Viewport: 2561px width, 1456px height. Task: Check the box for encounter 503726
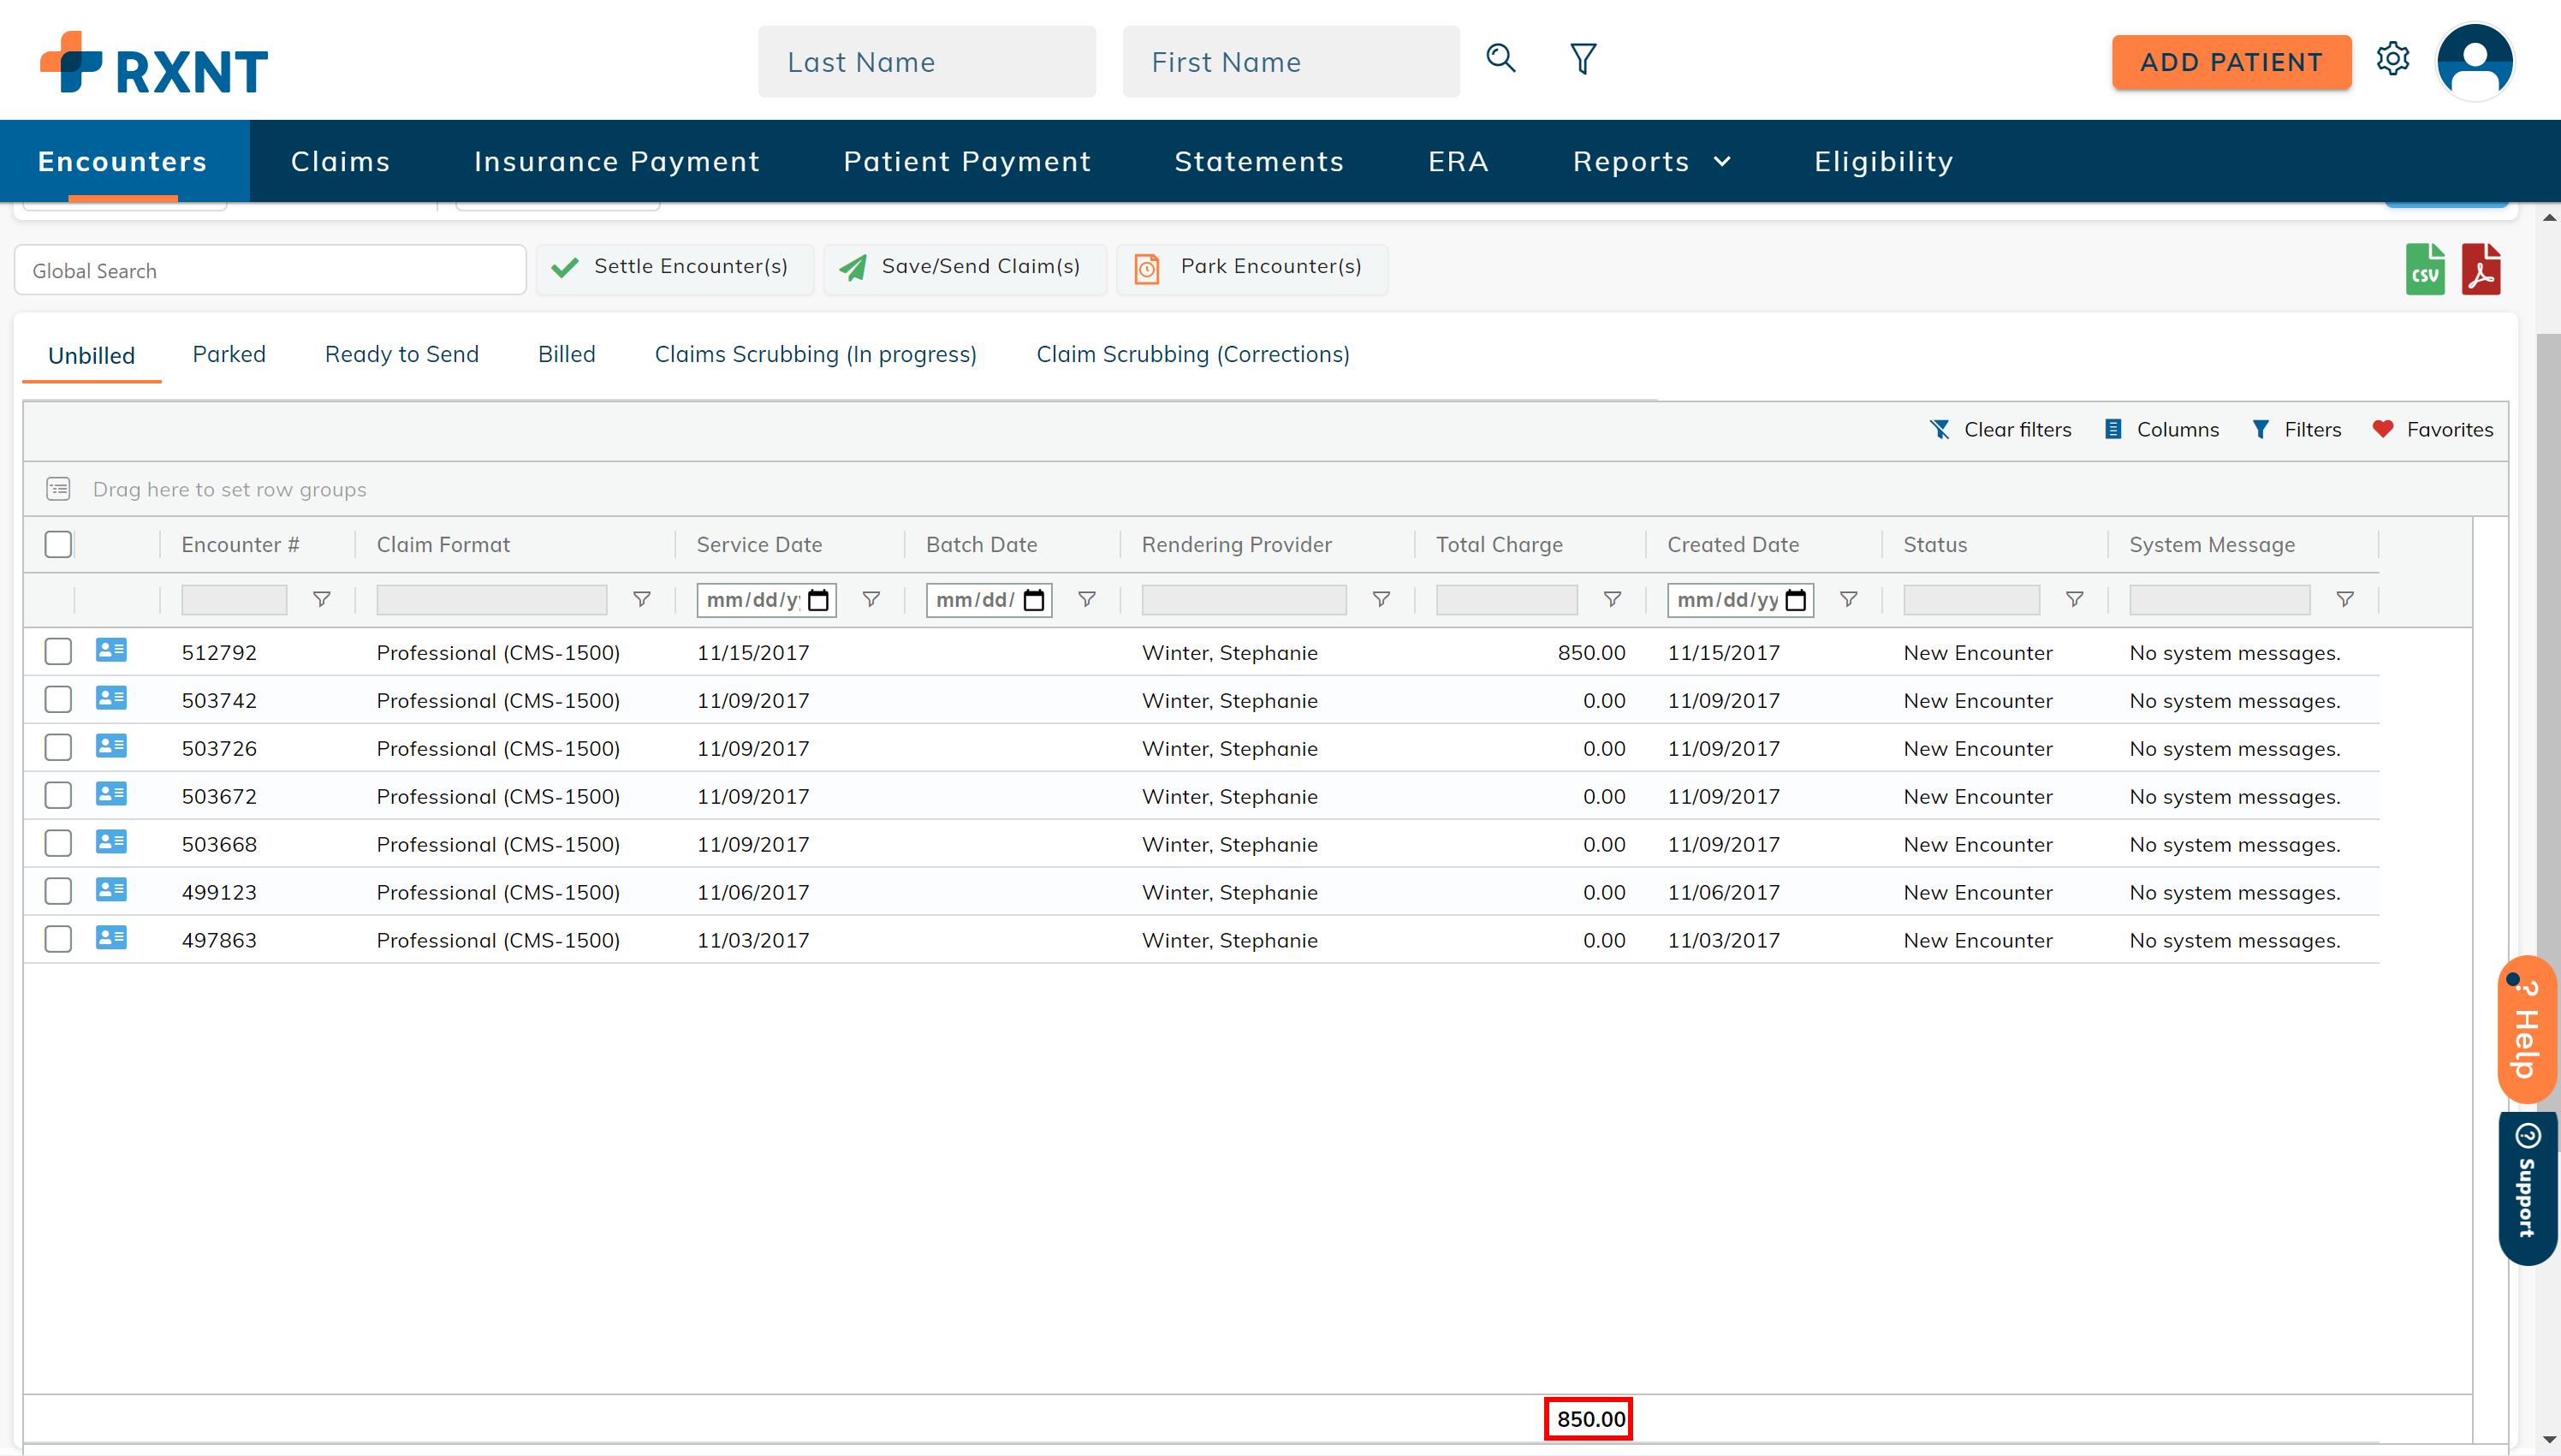58,748
